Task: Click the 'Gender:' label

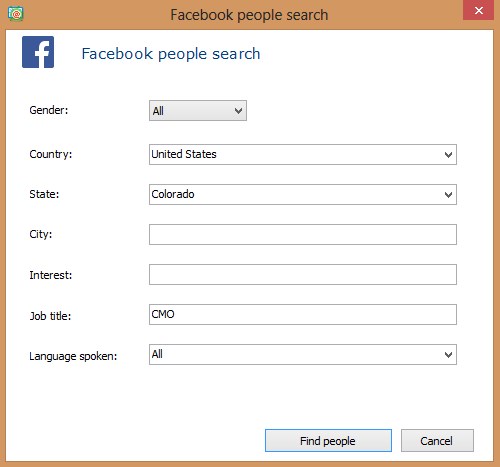Action: (49, 110)
